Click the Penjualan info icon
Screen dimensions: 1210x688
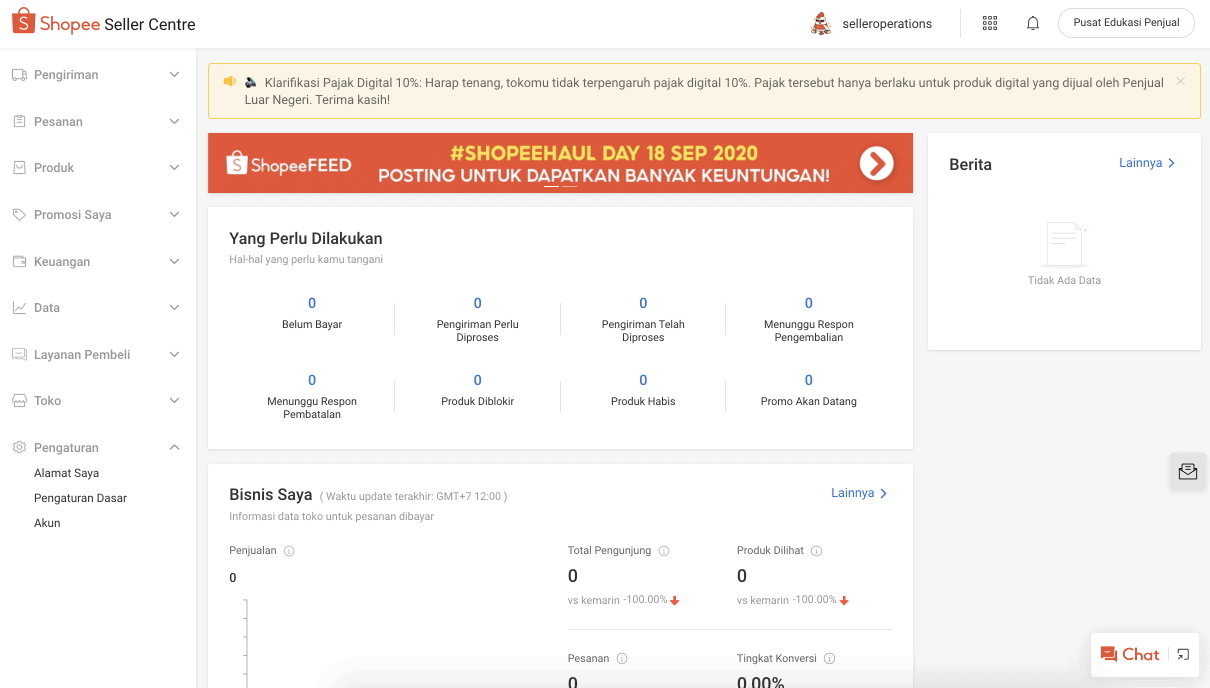pos(289,551)
